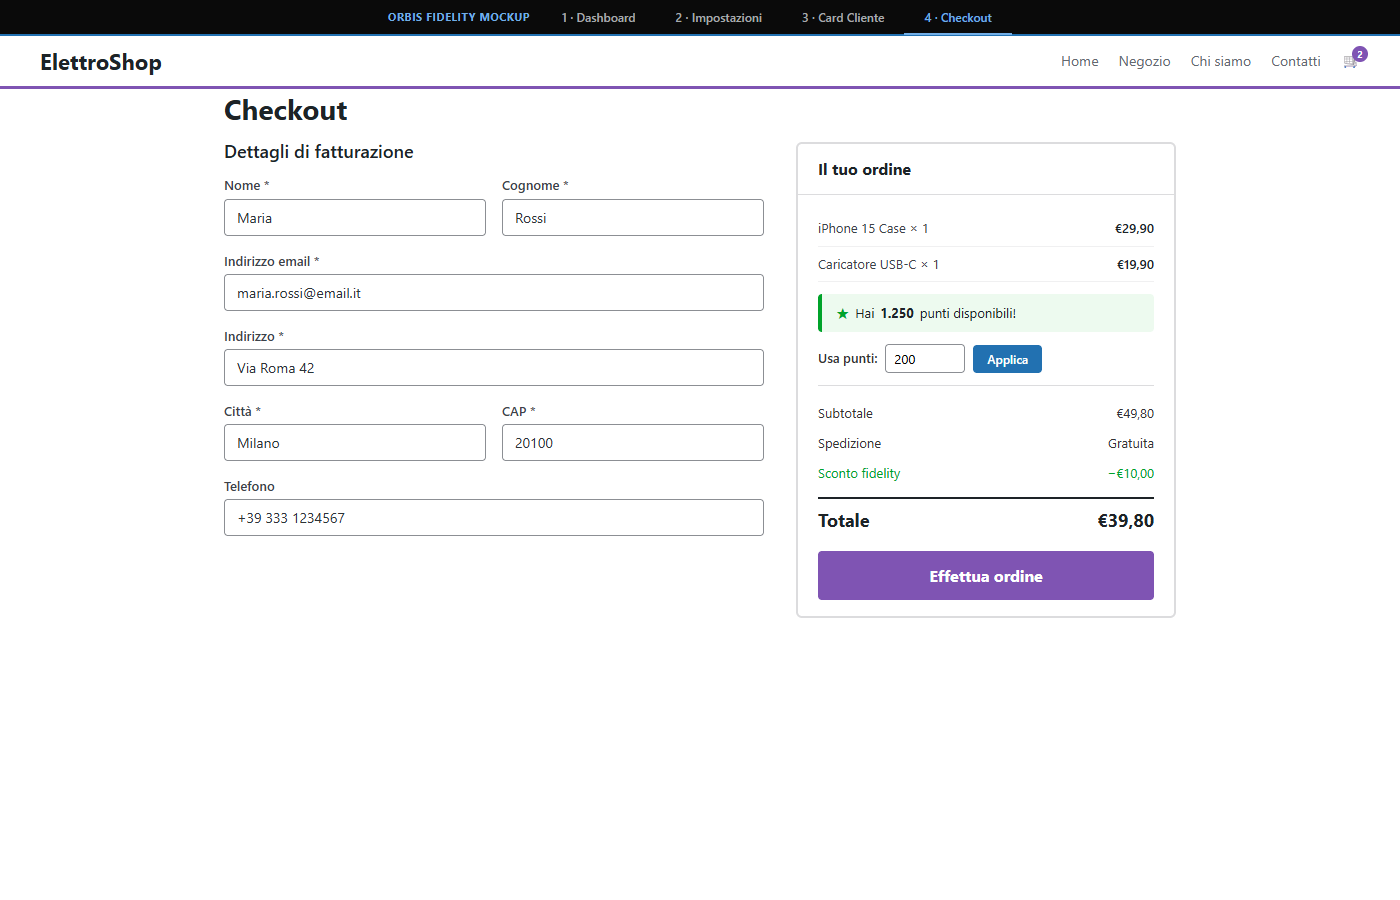Click the active "4 · Checkout" tab
The image size is (1400, 900).
957,17
